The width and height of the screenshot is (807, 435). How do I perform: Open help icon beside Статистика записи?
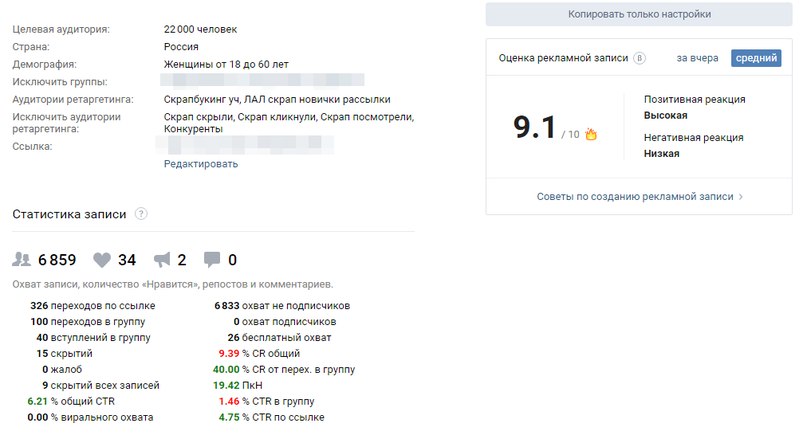click(x=141, y=214)
